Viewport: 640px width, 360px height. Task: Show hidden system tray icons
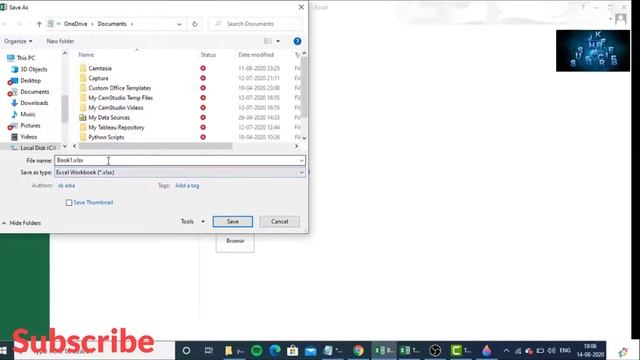pos(507,351)
